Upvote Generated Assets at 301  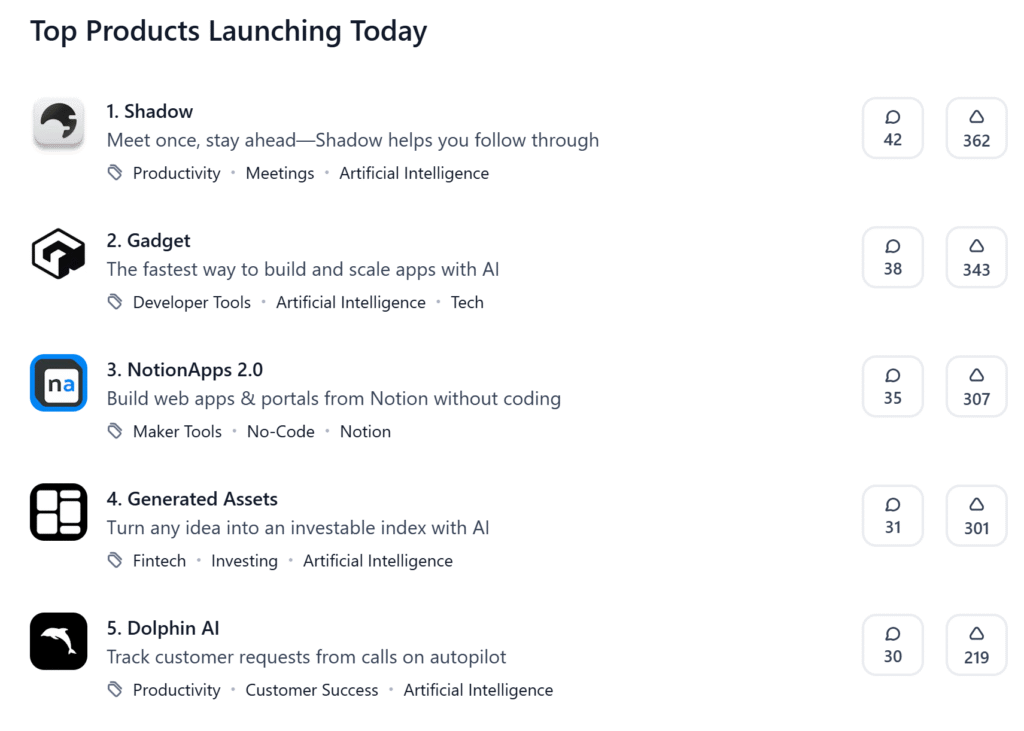pyautogui.click(x=976, y=516)
